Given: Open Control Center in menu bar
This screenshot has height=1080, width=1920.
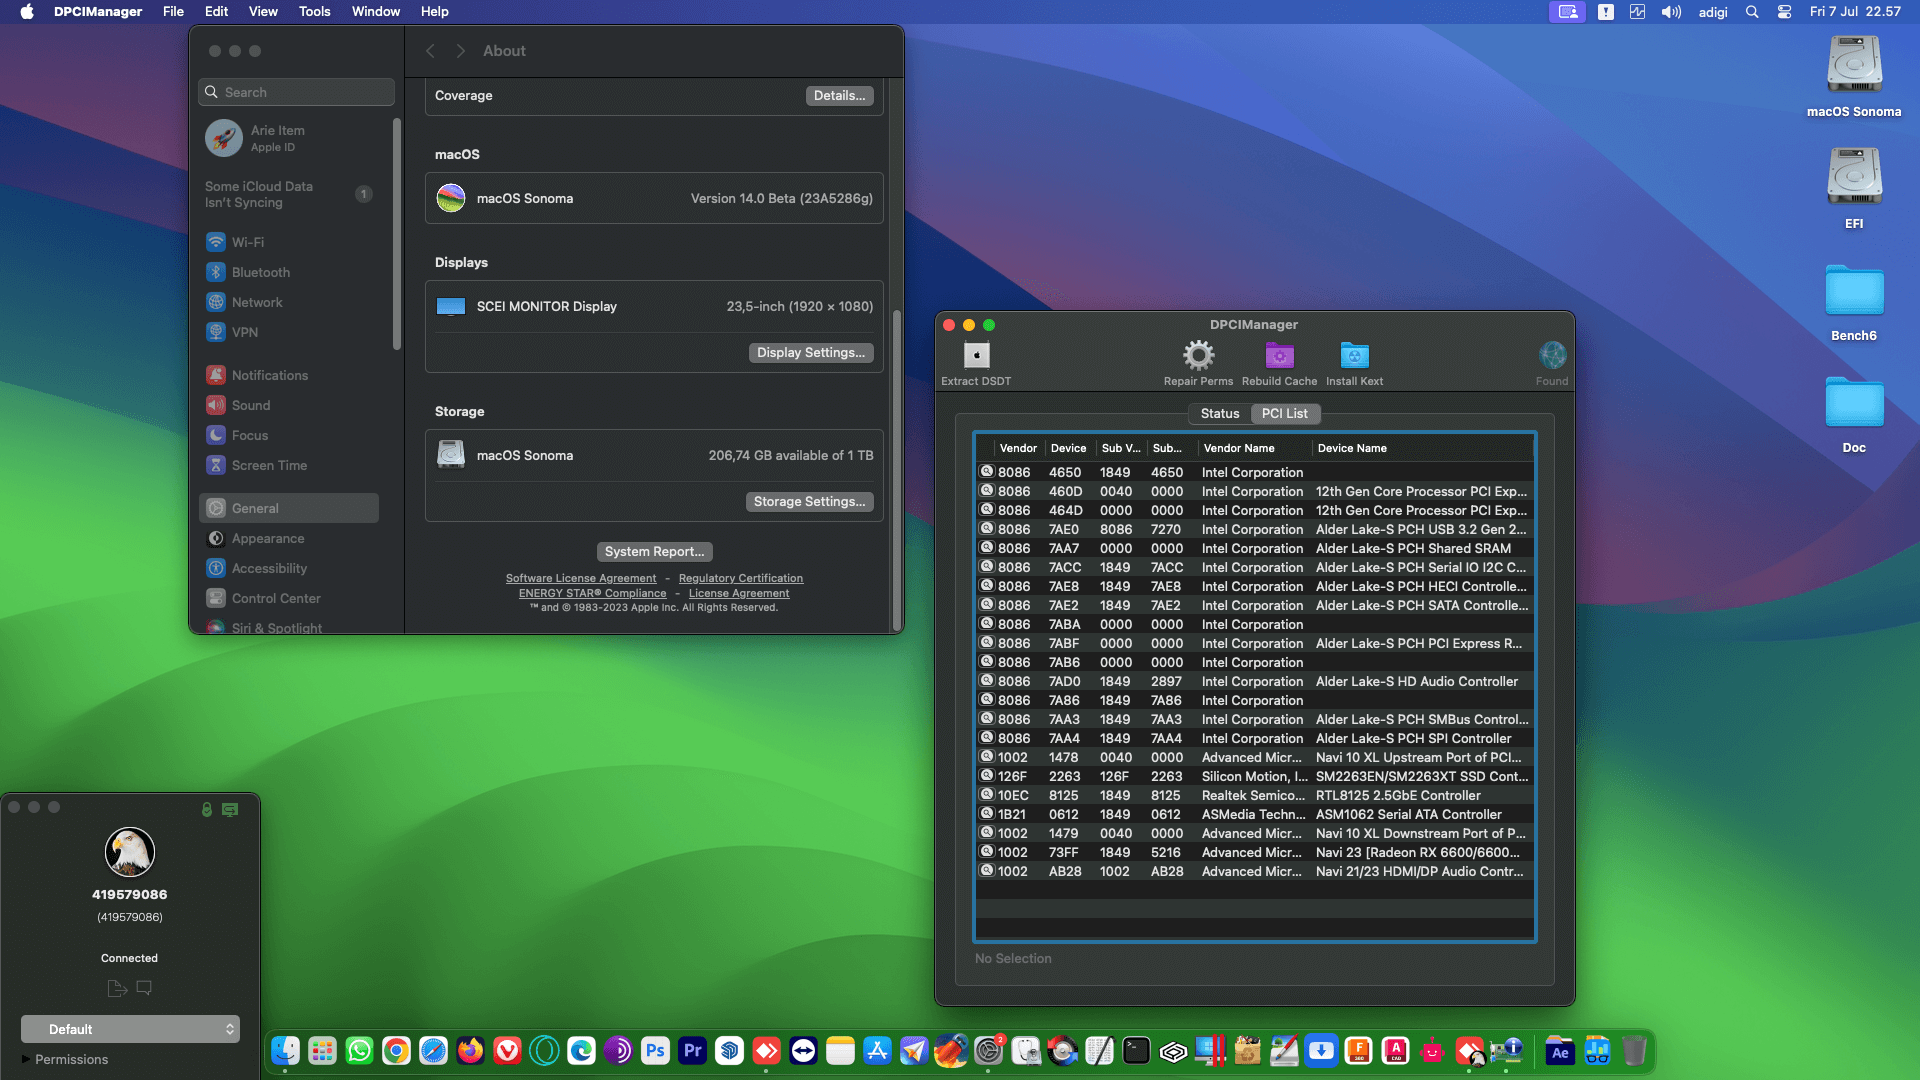Looking at the screenshot, I should [x=1784, y=12].
